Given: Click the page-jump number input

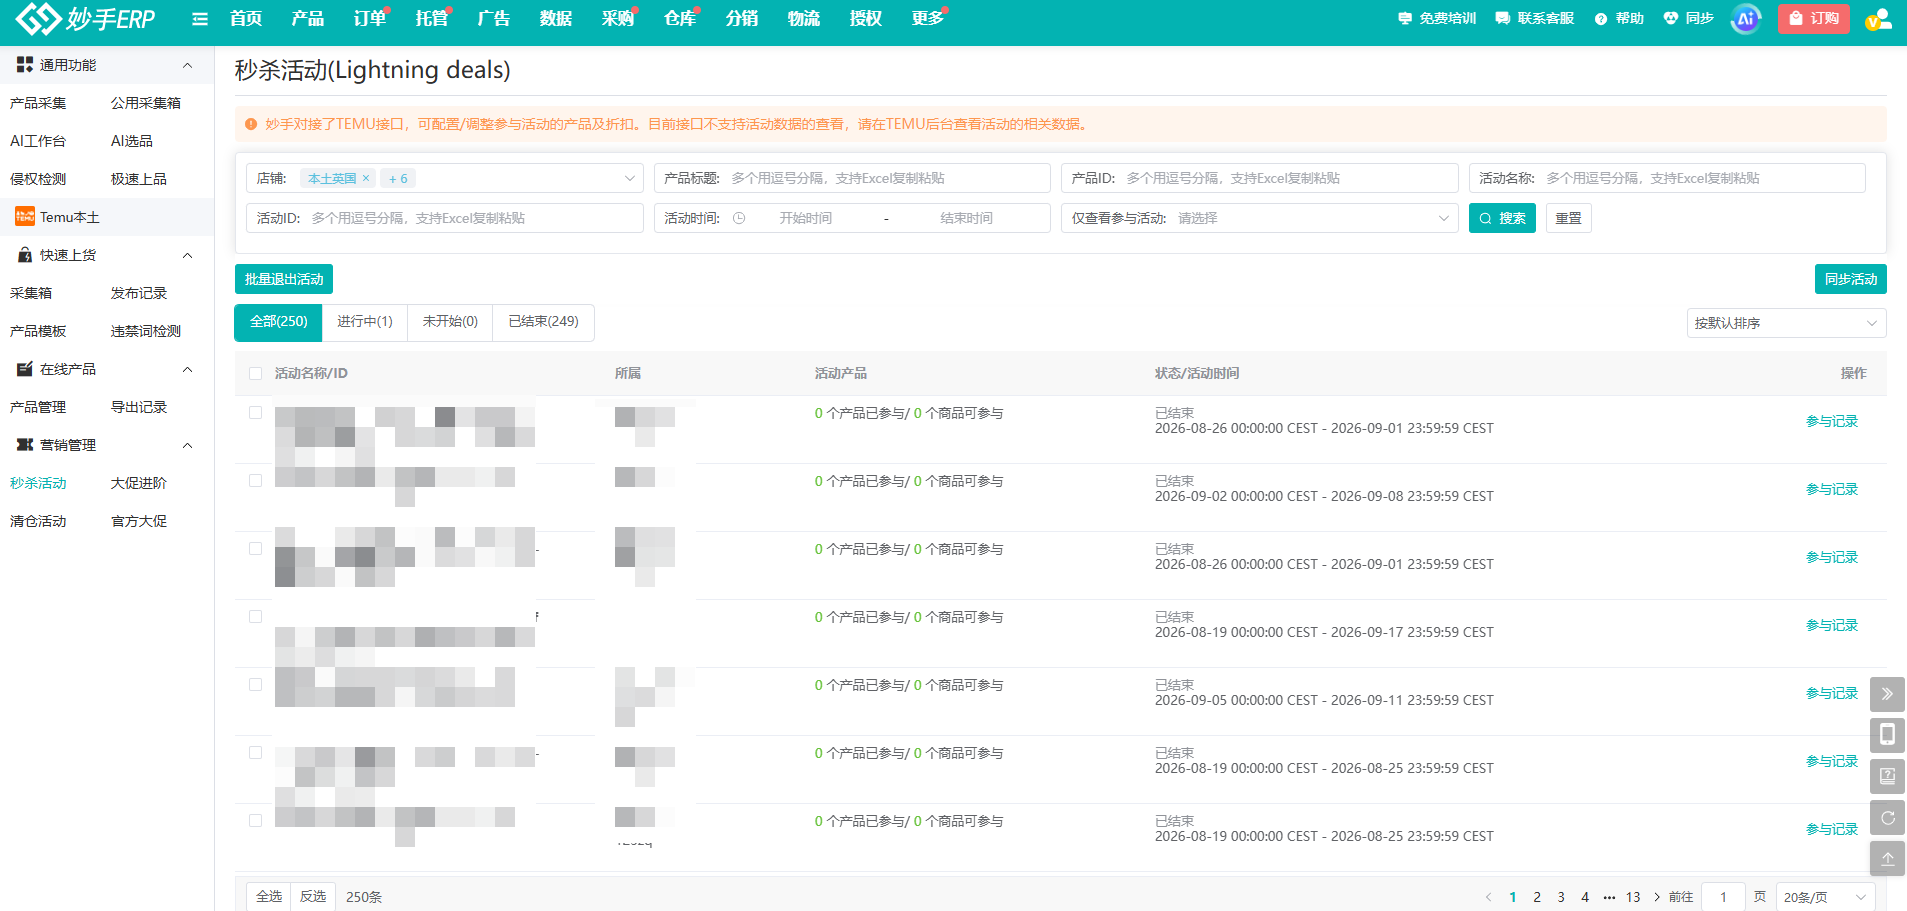Looking at the screenshot, I should pyautogui.click(x=1723, y=897).
